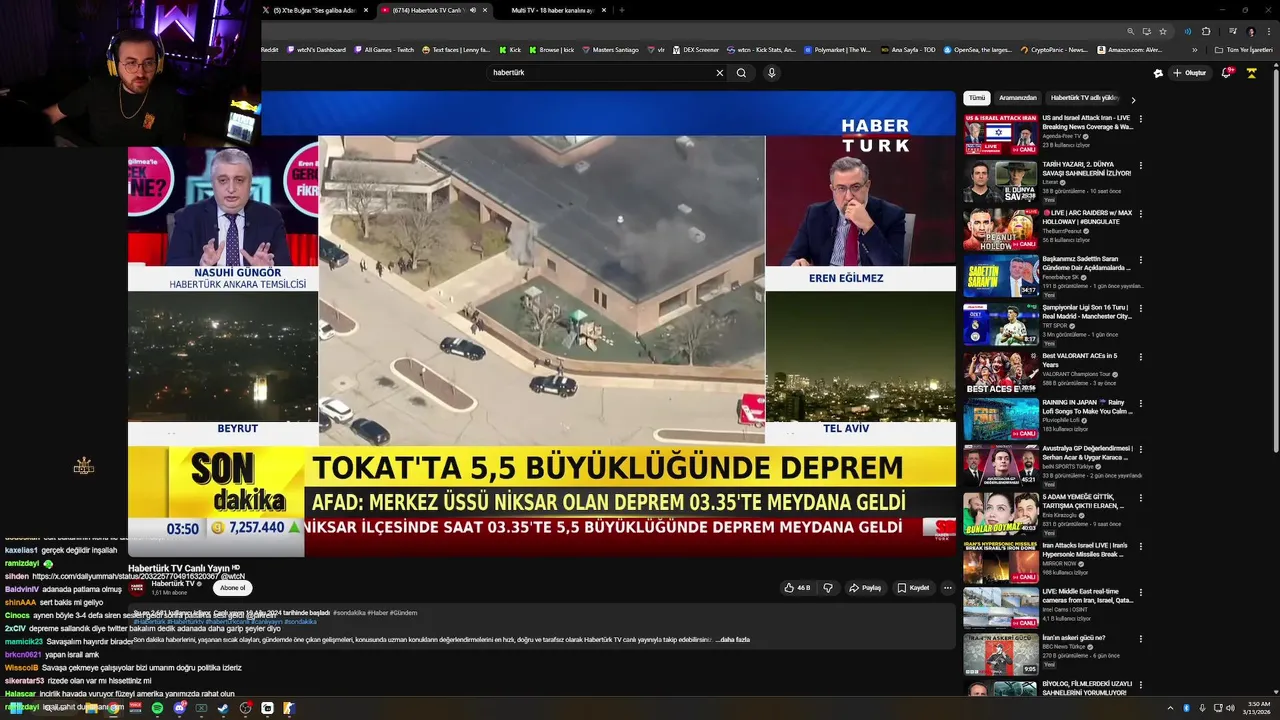Start voice search with the microphone icon
This screenshot has height=720, width=1280.
771,73
